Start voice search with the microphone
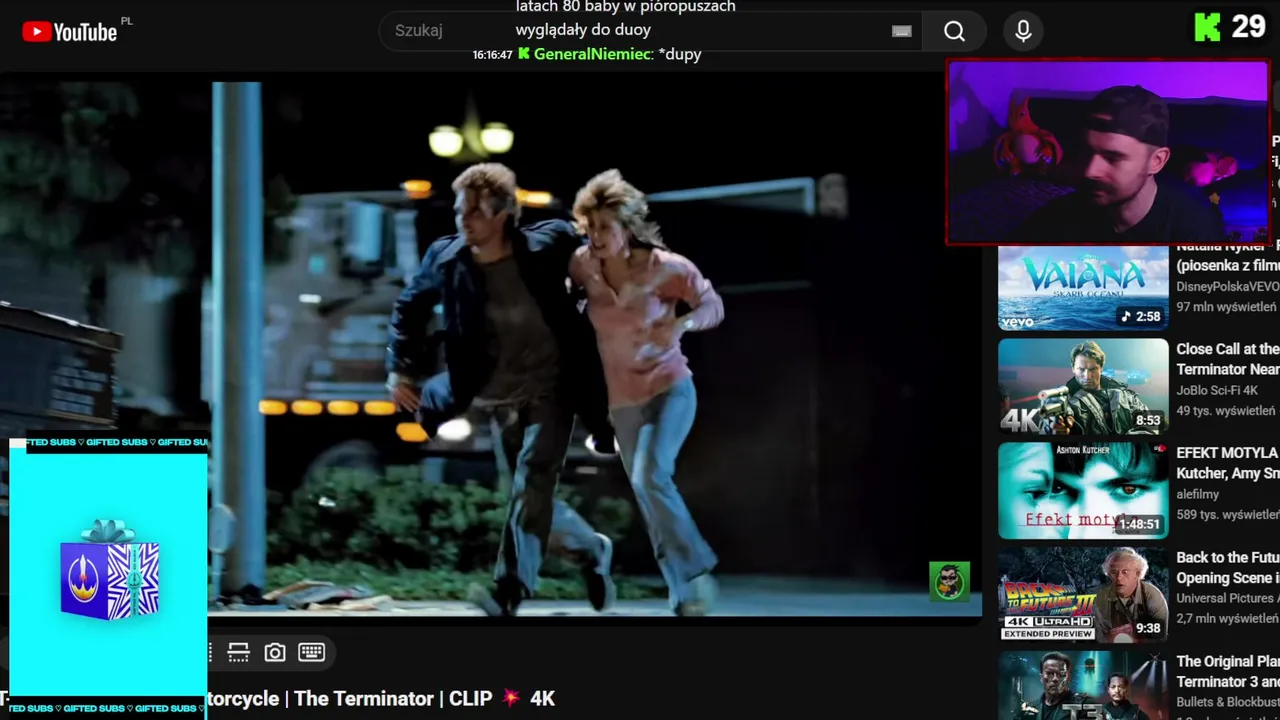The height and width of the screenshot is (720, 1280). [1023, 31]
